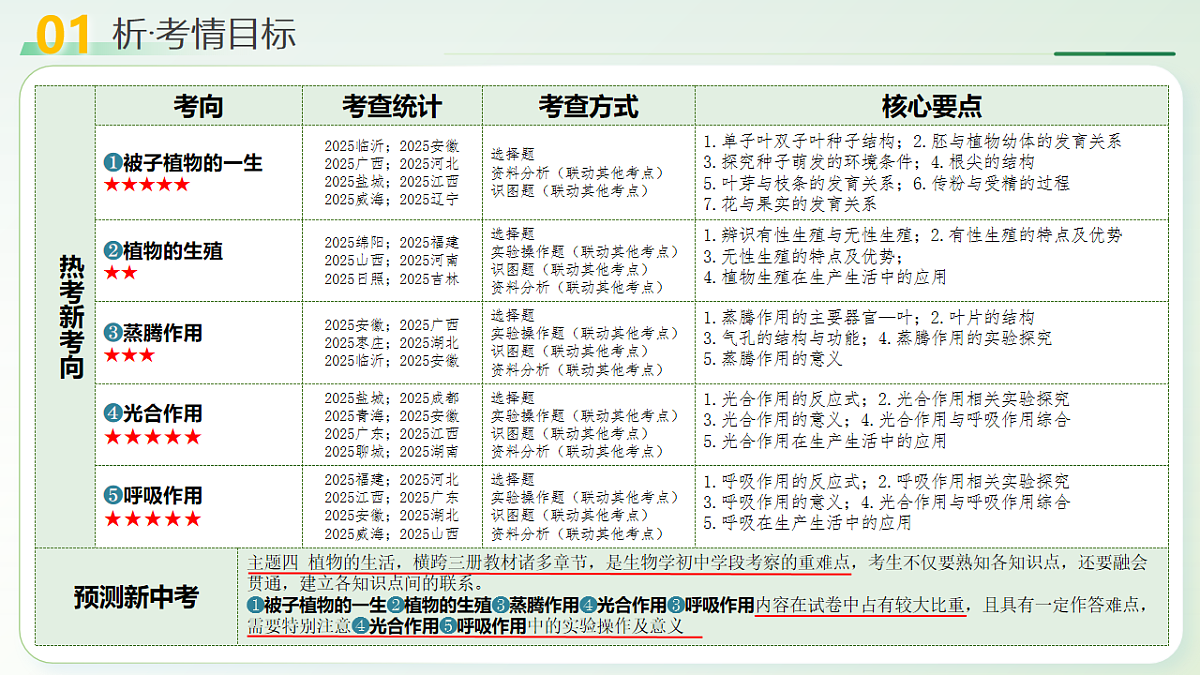Select the 核心要点 column header

(931, 107)
